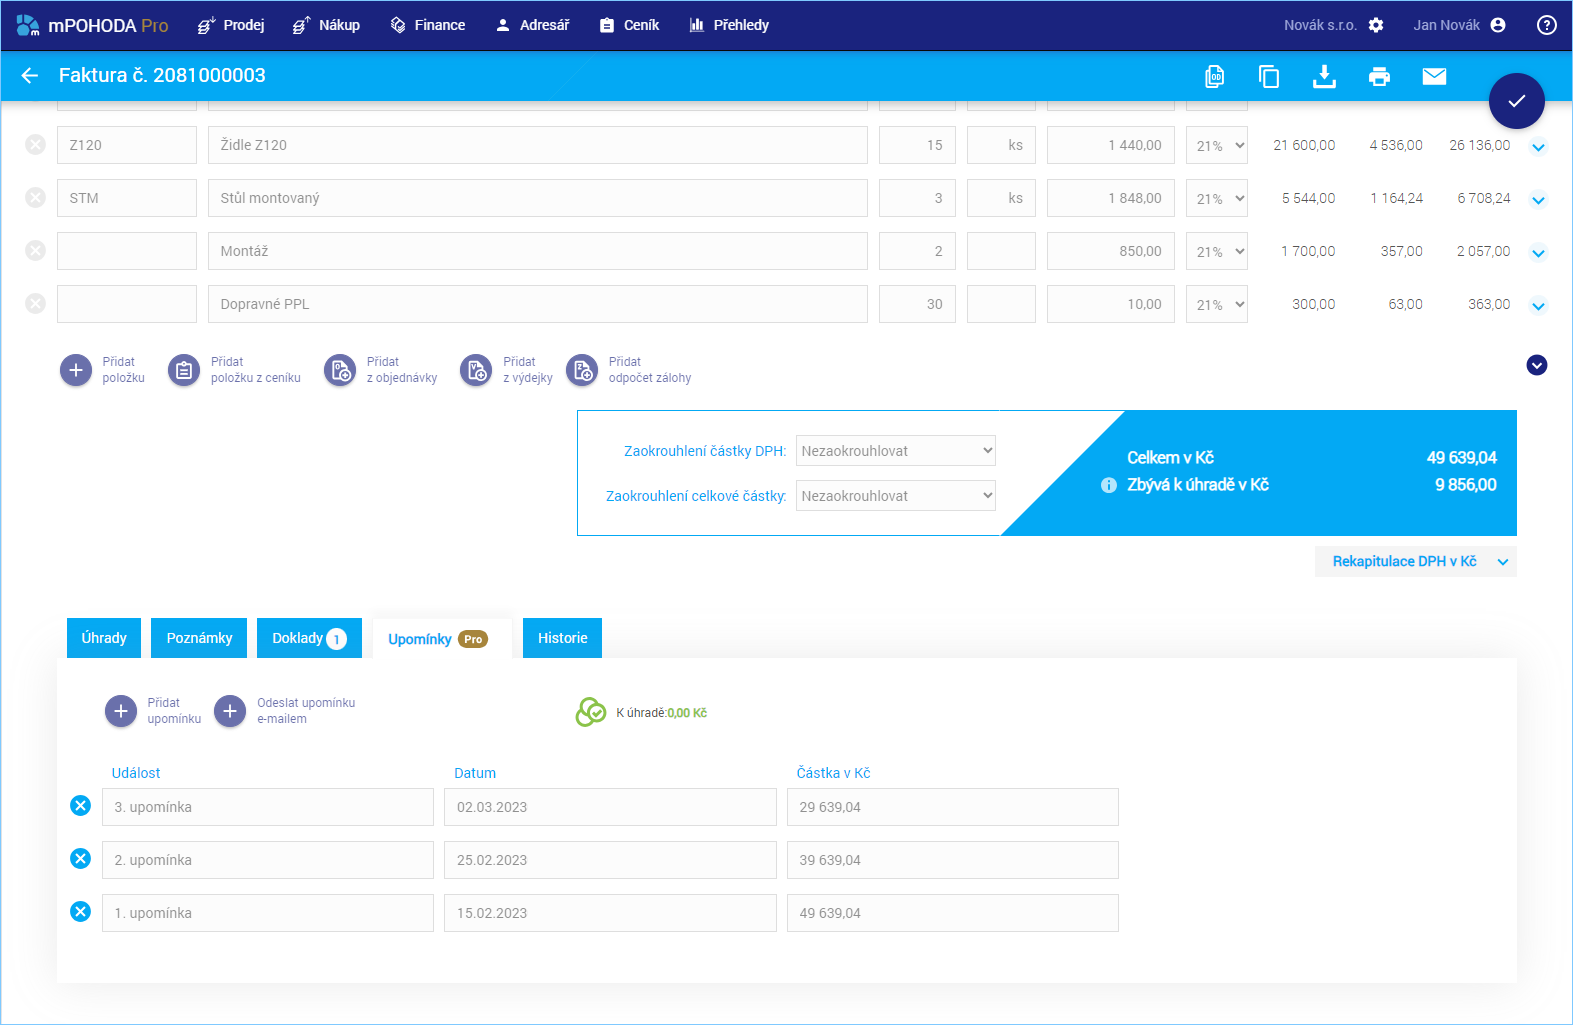Open VAT rate dropdown for Dopravné PPL
Viewport: 1573px width, 1025px height.
(x=1217, y=304)
